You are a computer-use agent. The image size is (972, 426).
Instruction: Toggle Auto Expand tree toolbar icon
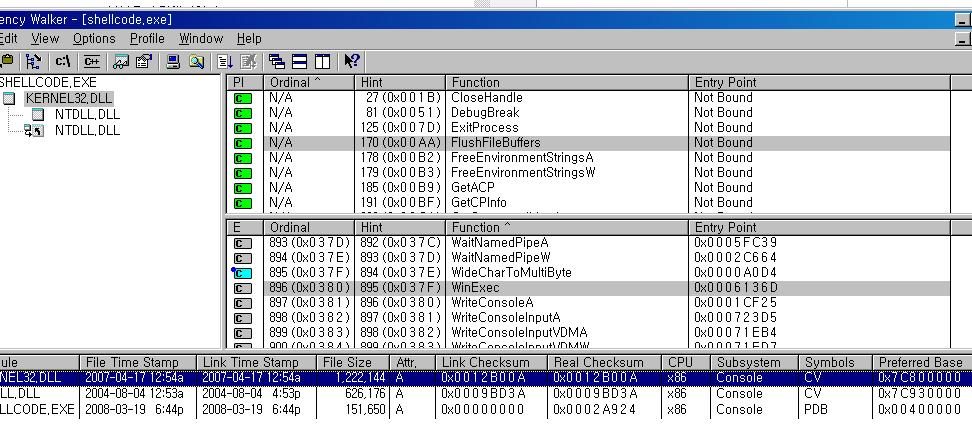click(33, 61)
